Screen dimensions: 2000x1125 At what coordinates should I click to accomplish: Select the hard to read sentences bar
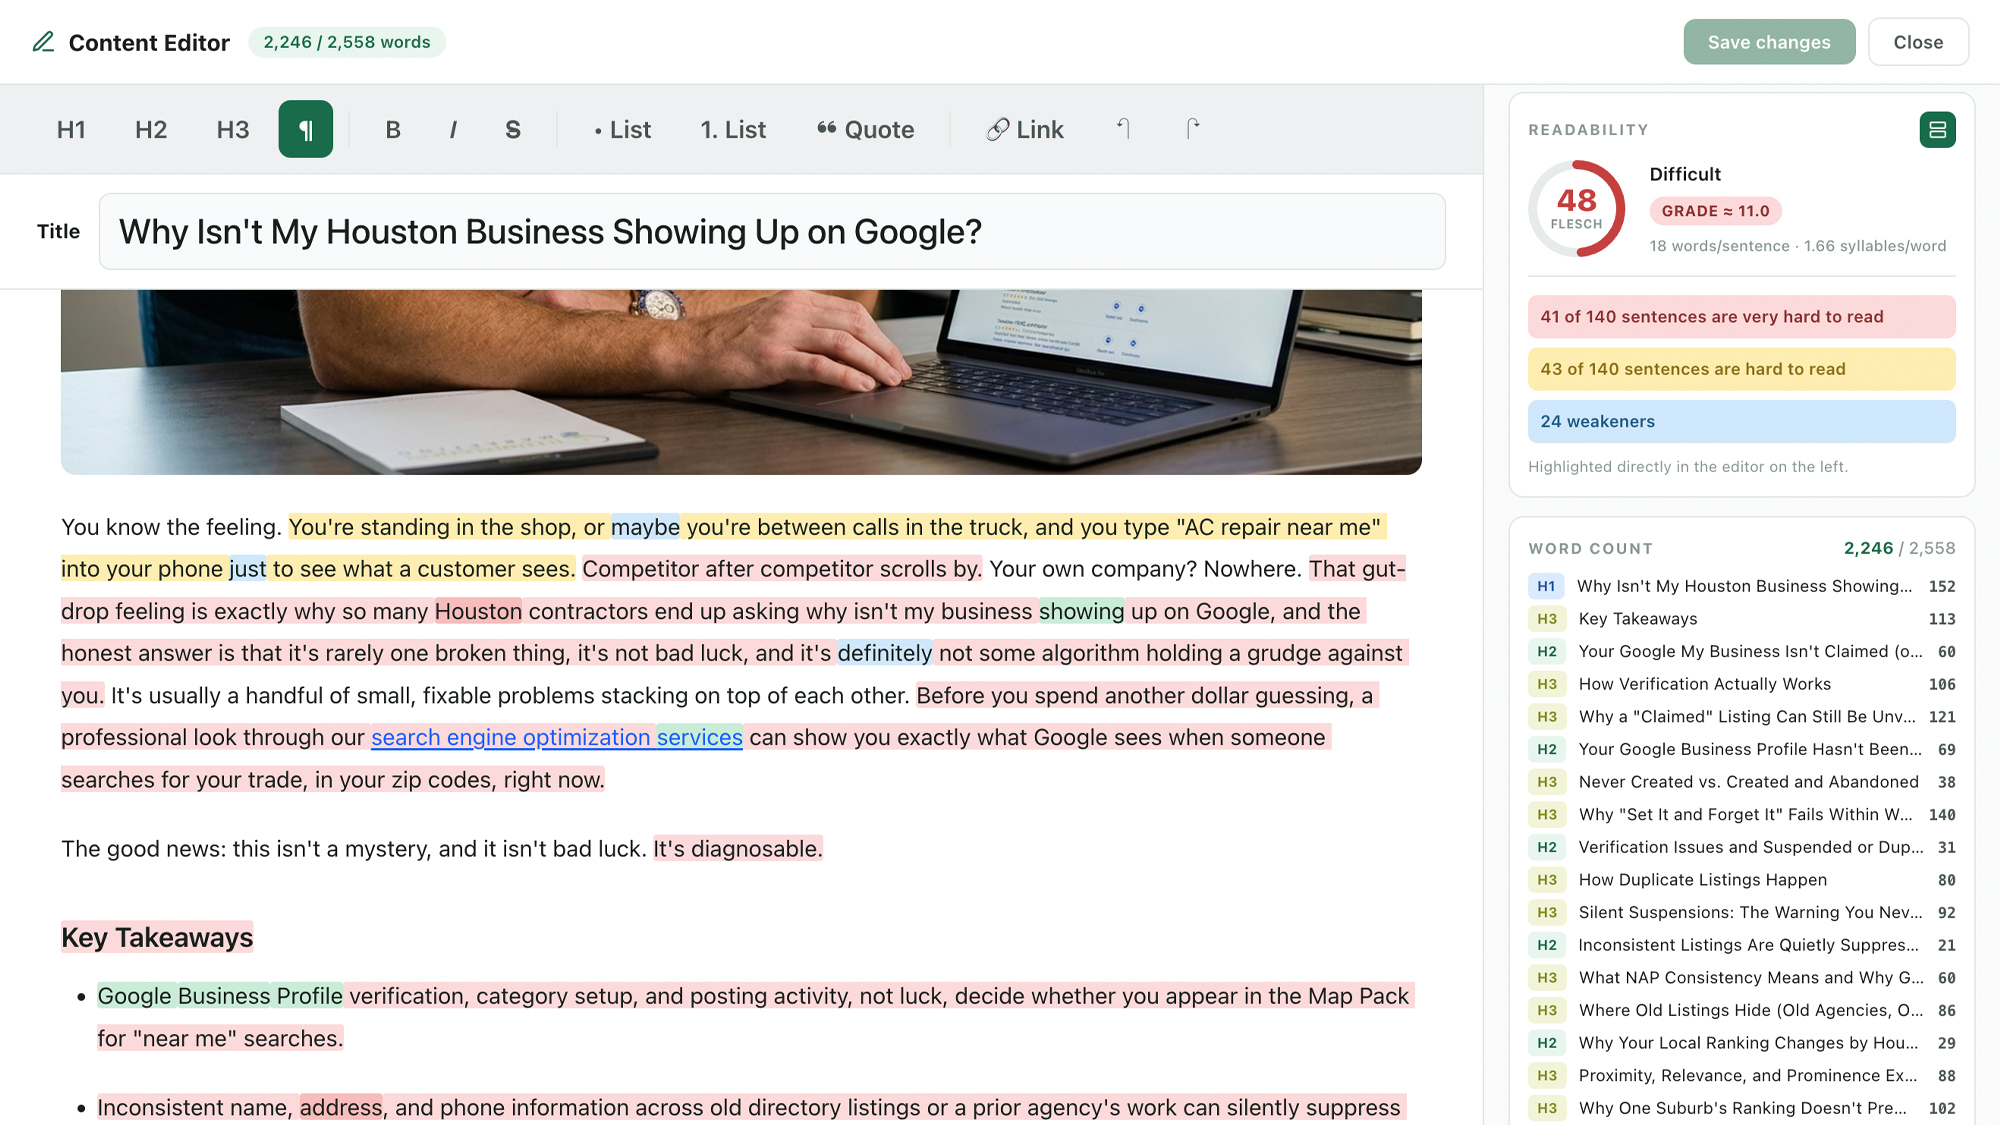(1741, 369)
